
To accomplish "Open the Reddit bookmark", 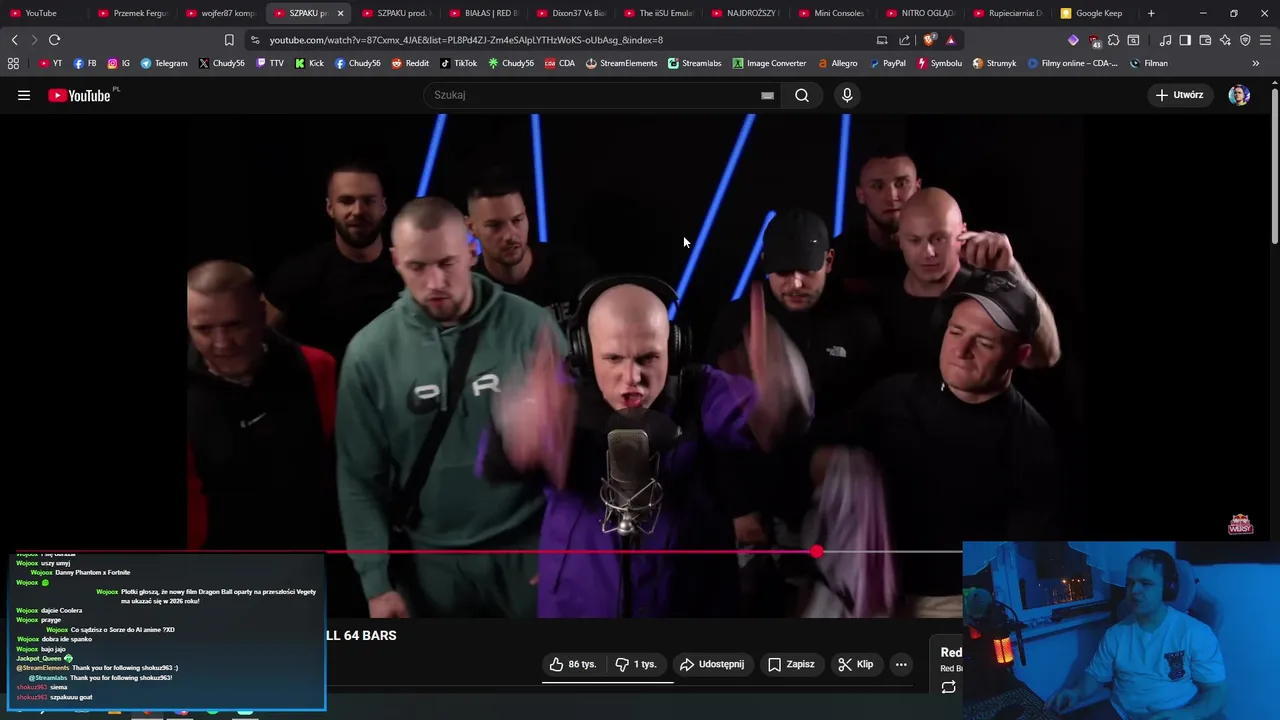I will coord(410,63).
